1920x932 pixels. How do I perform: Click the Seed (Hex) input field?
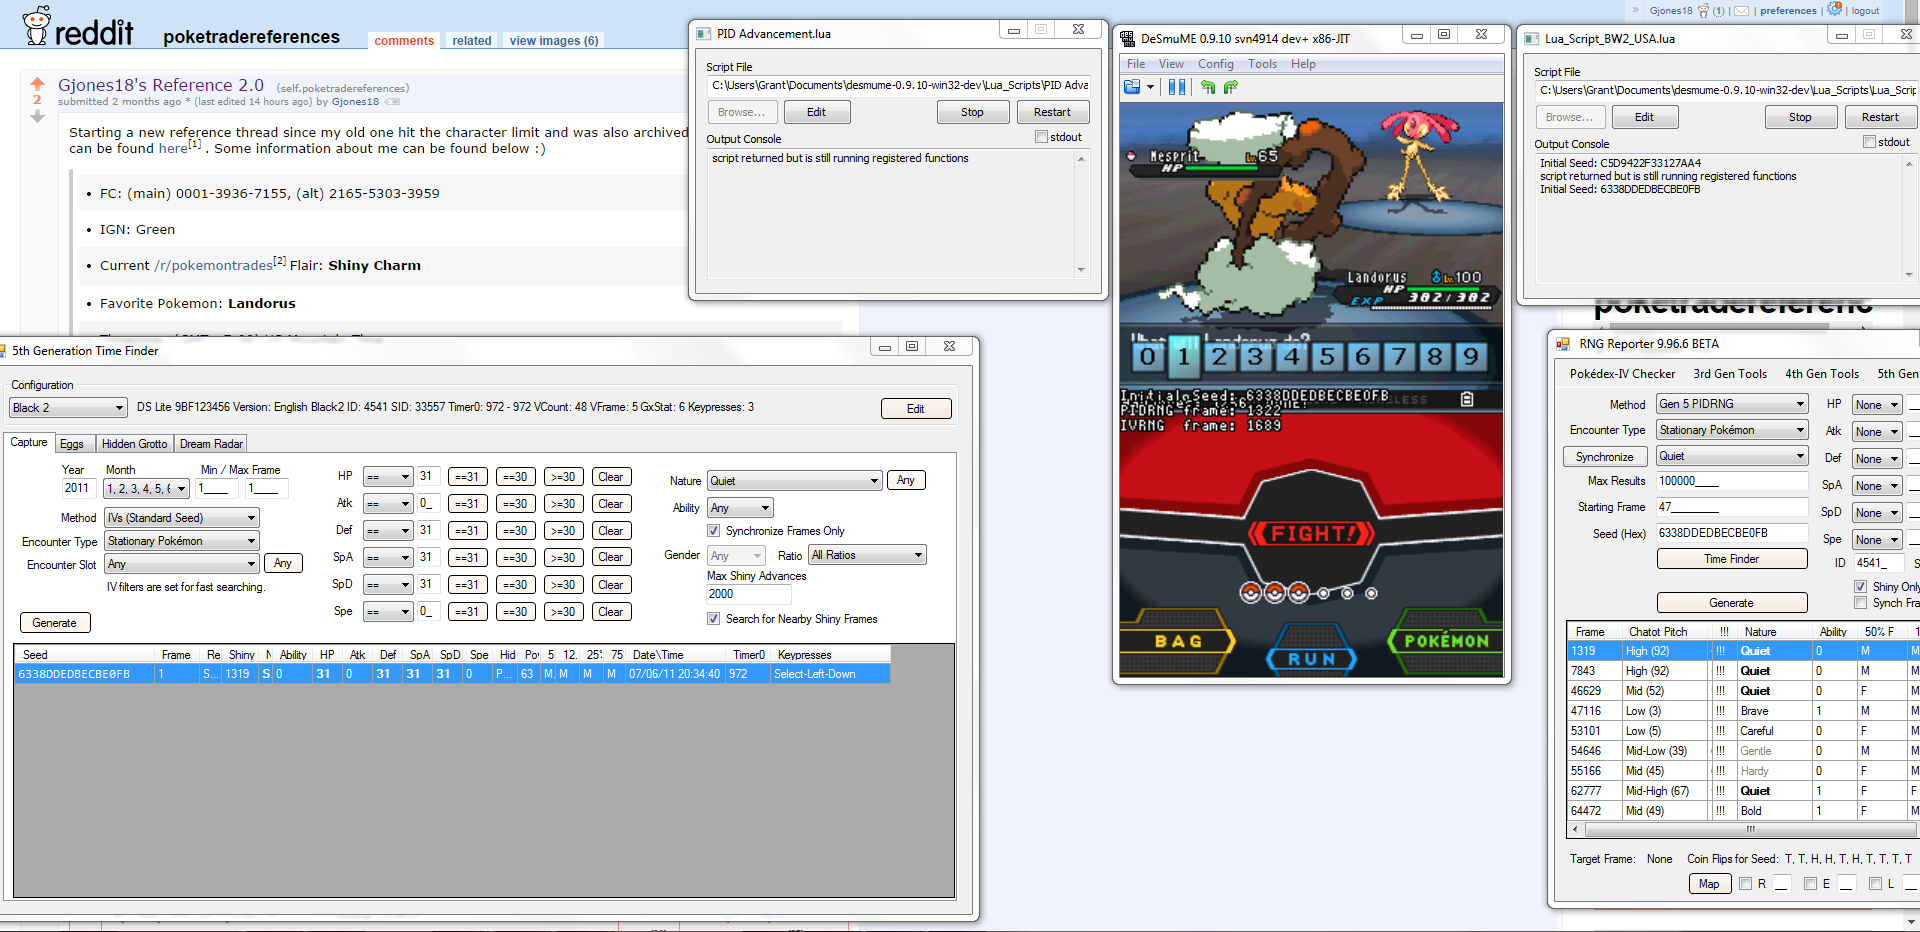click(1732, 533)
